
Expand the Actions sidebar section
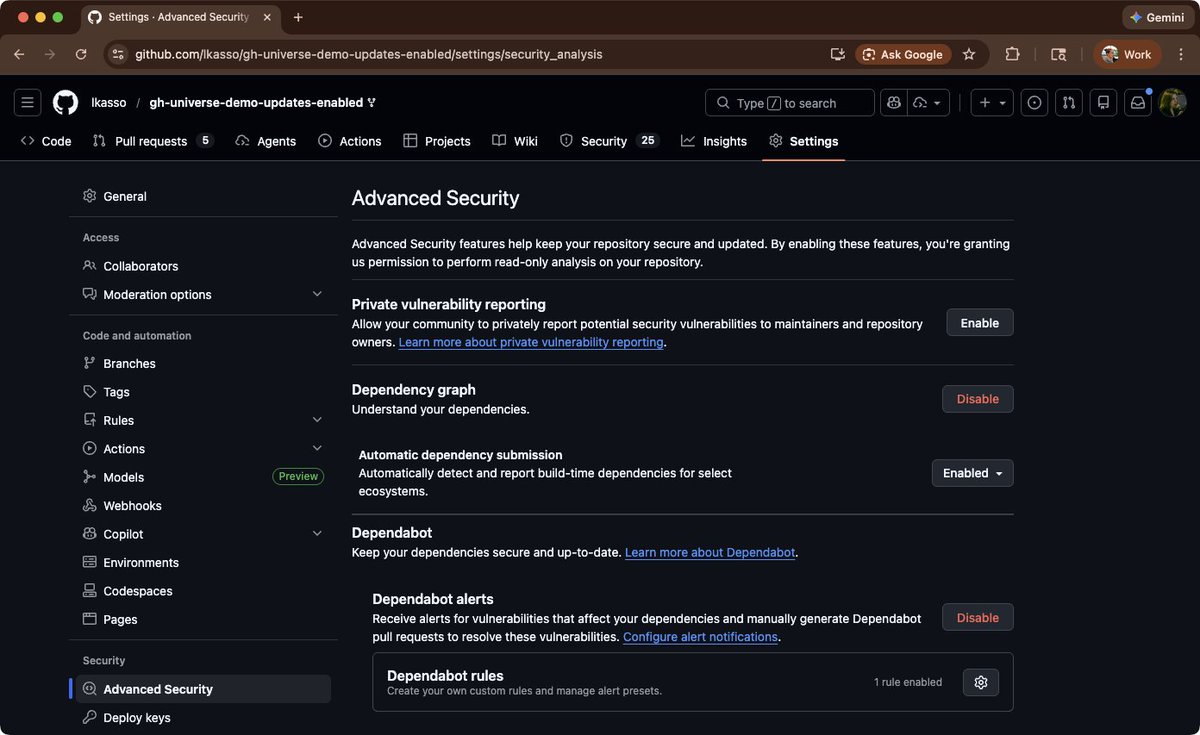[203, 449]
